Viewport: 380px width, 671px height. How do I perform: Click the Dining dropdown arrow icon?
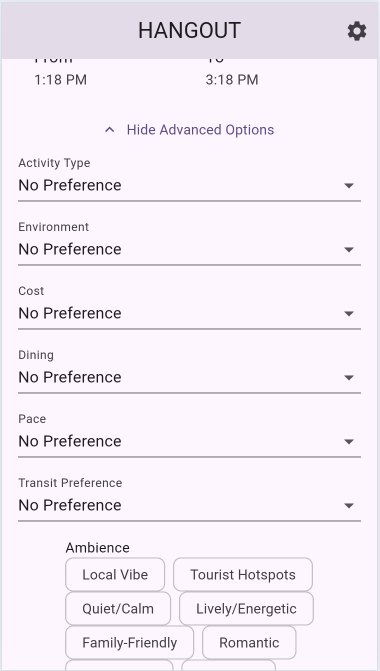[349, 377]
